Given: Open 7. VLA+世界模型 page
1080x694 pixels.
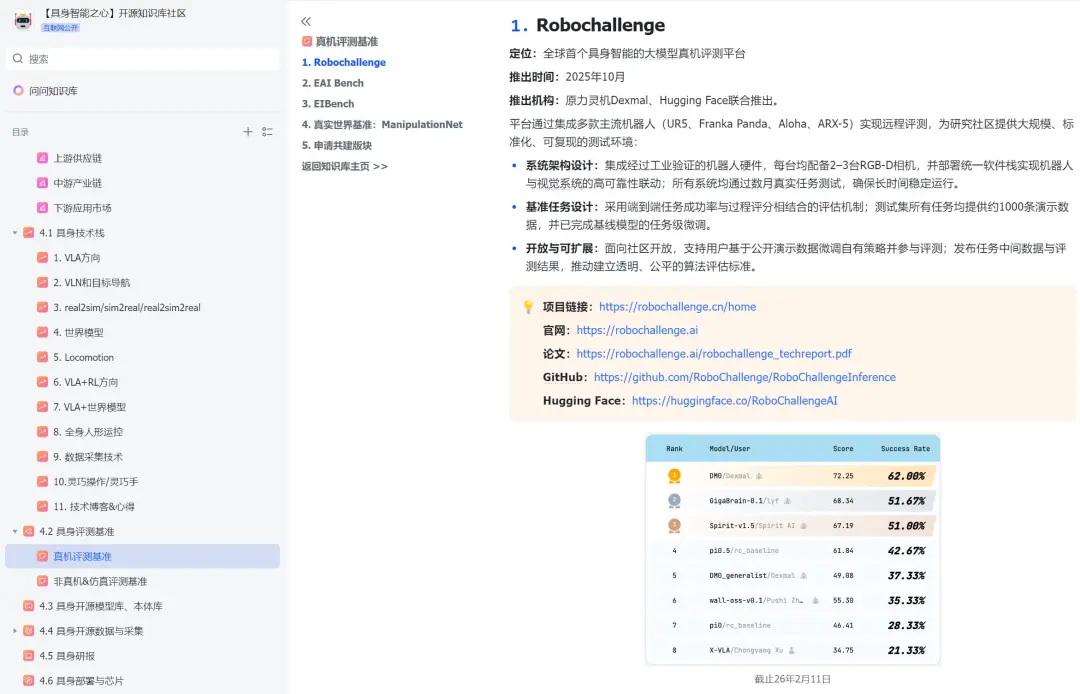Looking at the screenshot, I should (90, 407).
